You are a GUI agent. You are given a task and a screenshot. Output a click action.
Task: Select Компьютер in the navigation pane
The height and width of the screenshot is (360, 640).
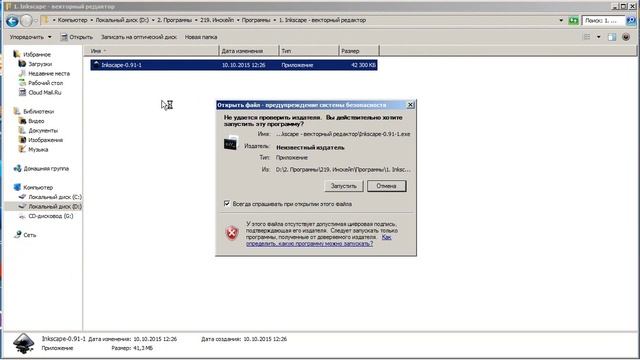coord(38,187)
